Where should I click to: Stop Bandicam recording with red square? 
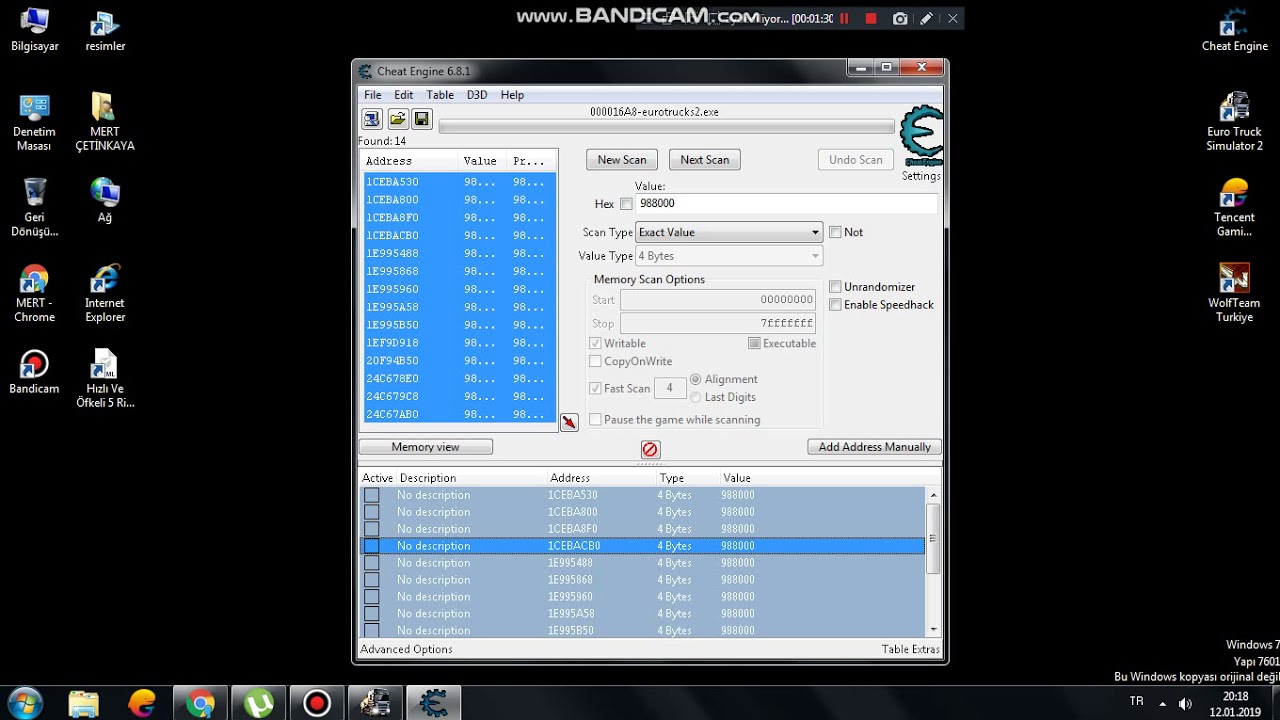(871, 18)
